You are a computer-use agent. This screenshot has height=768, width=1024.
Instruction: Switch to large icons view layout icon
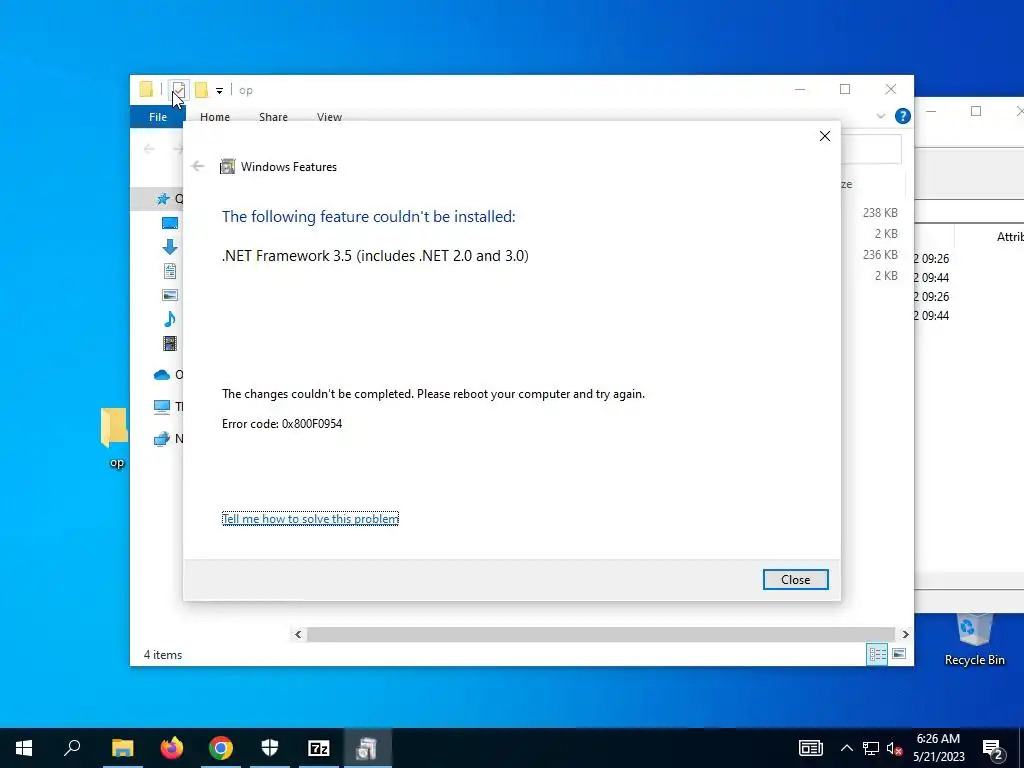click(899, 654)
